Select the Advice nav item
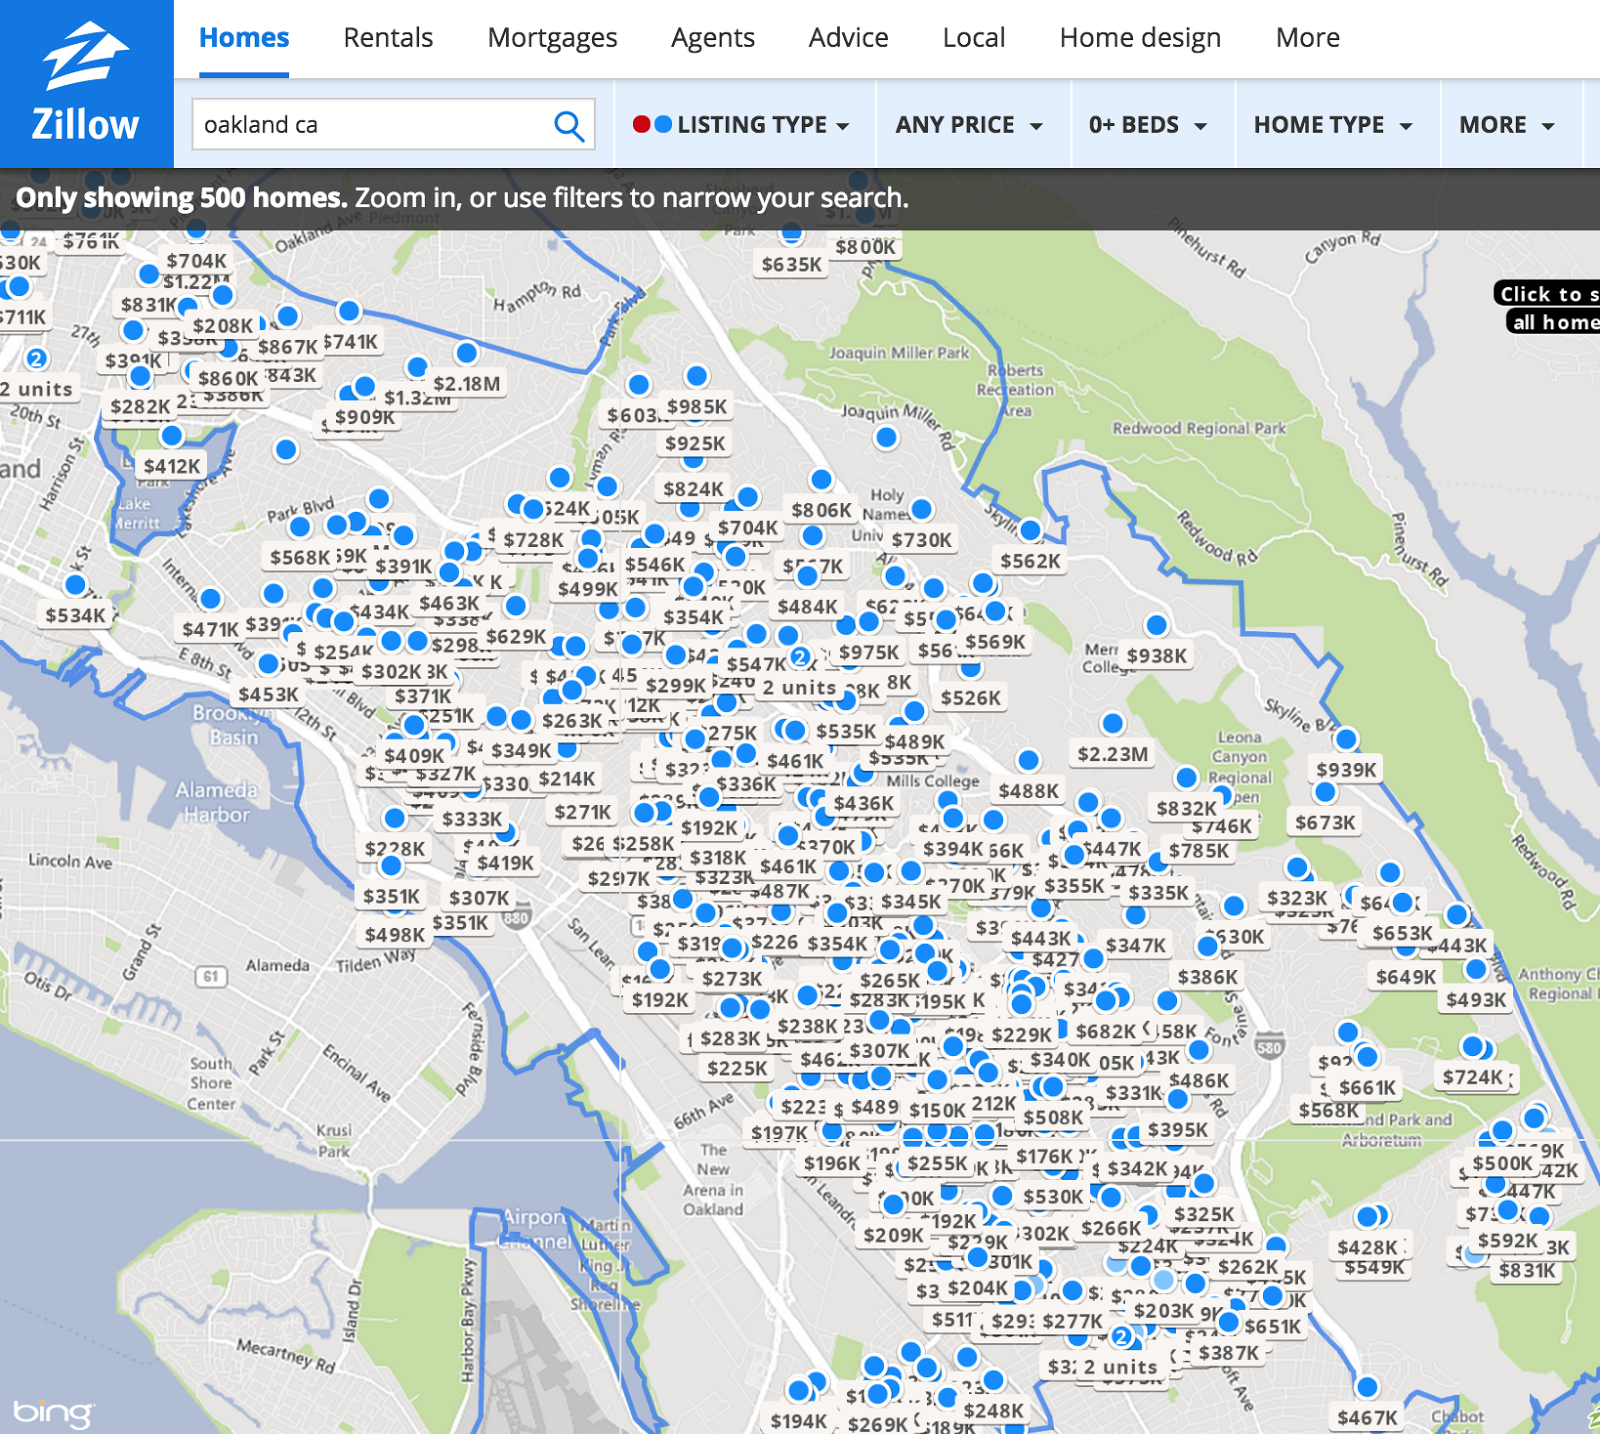 (x=848, y=38)
